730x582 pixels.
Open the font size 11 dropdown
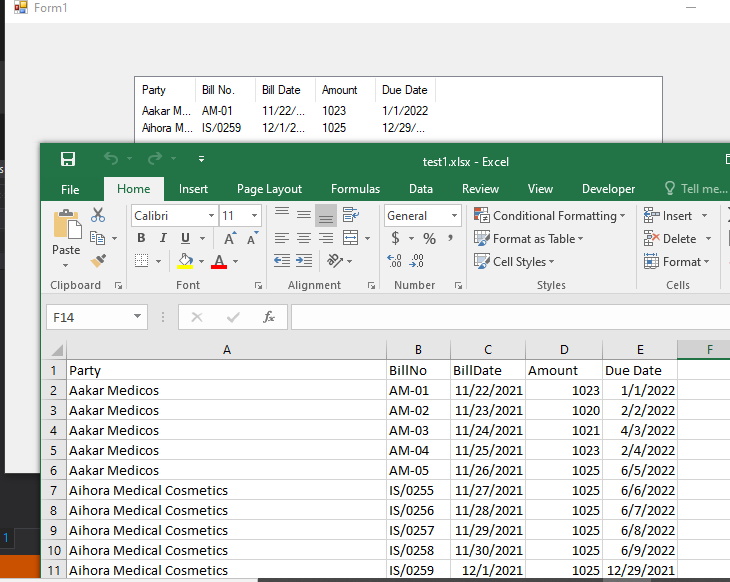pos(254,216)
